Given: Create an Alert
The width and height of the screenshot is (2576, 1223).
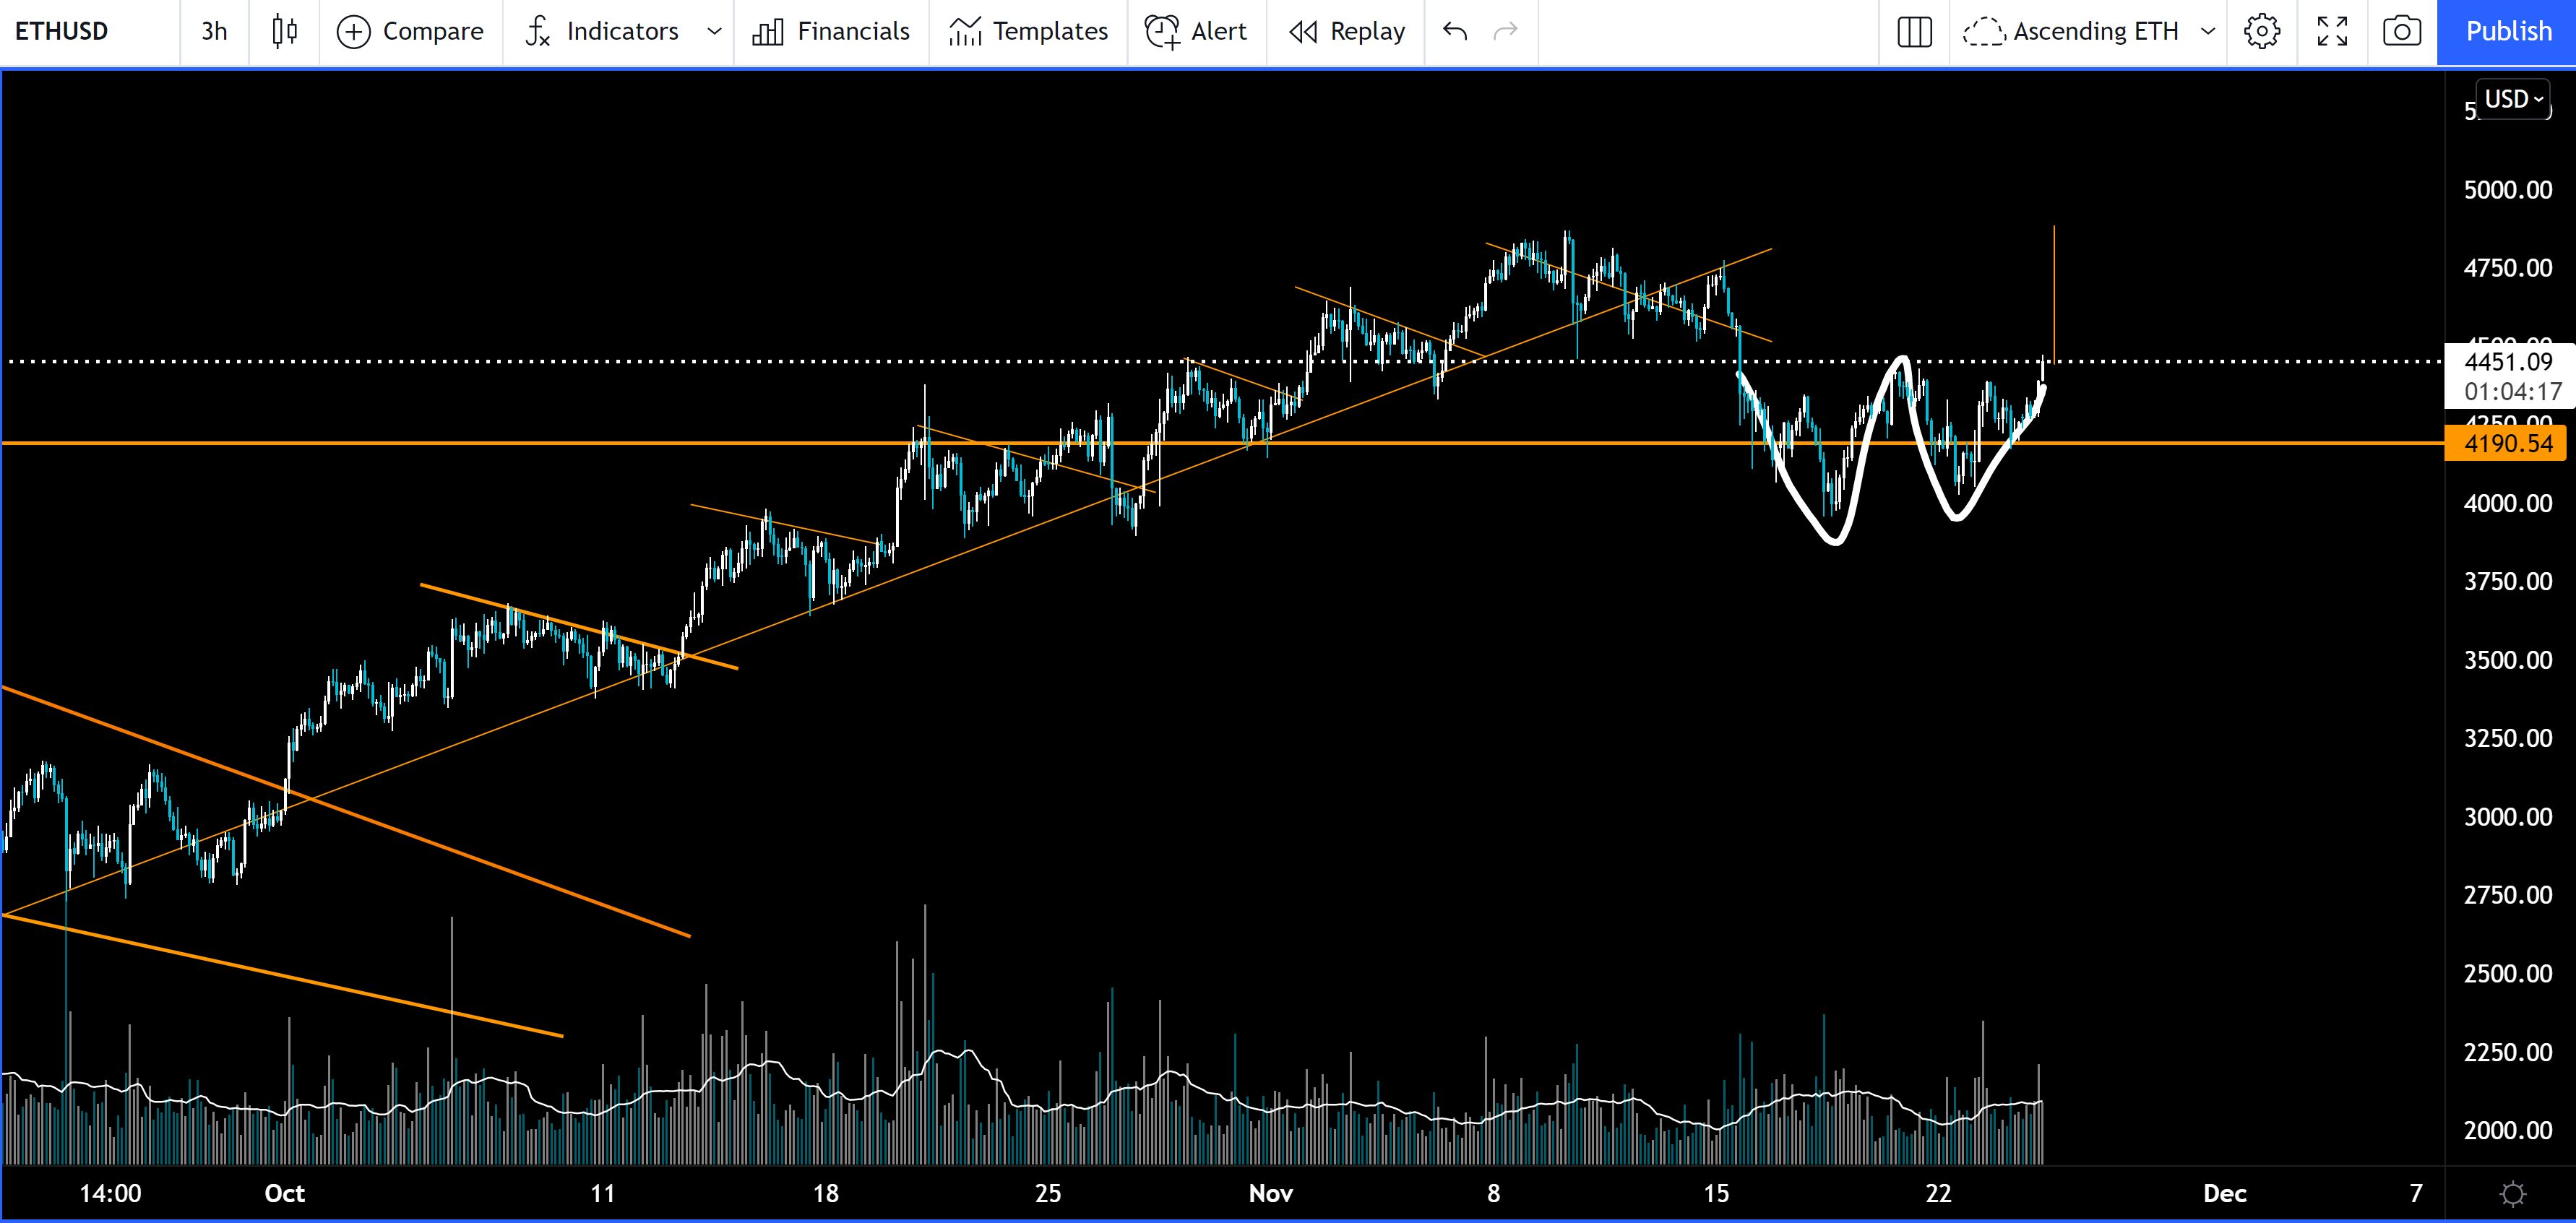Looking at the screenshot, I should coord(1197,32).
